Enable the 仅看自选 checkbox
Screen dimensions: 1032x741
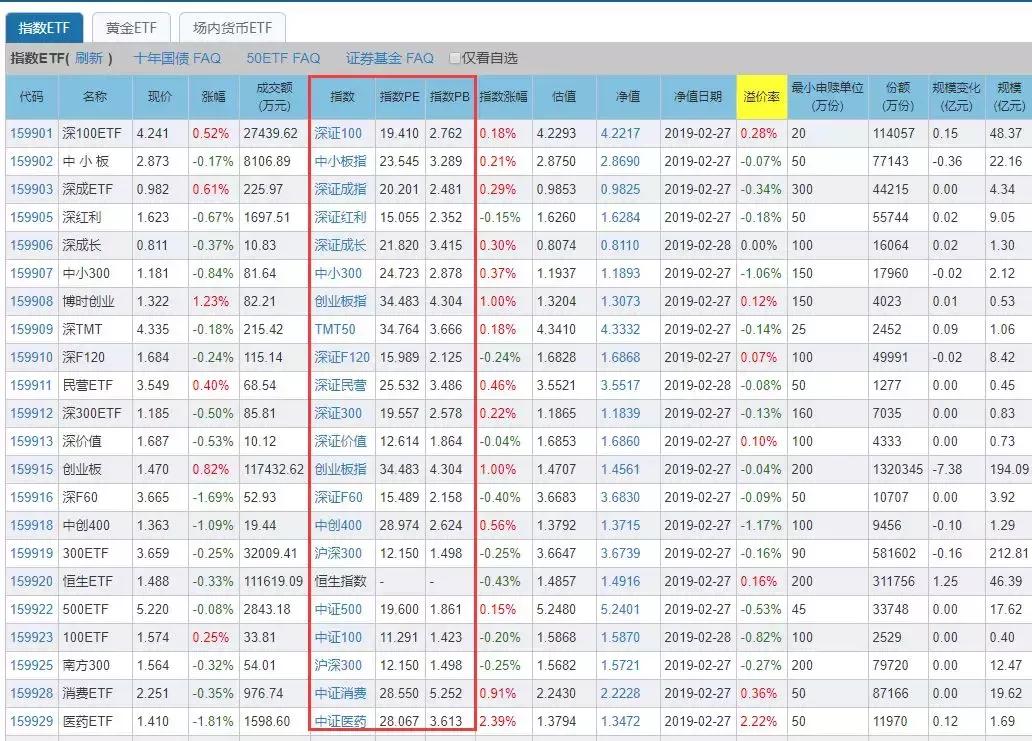point(453,58)
